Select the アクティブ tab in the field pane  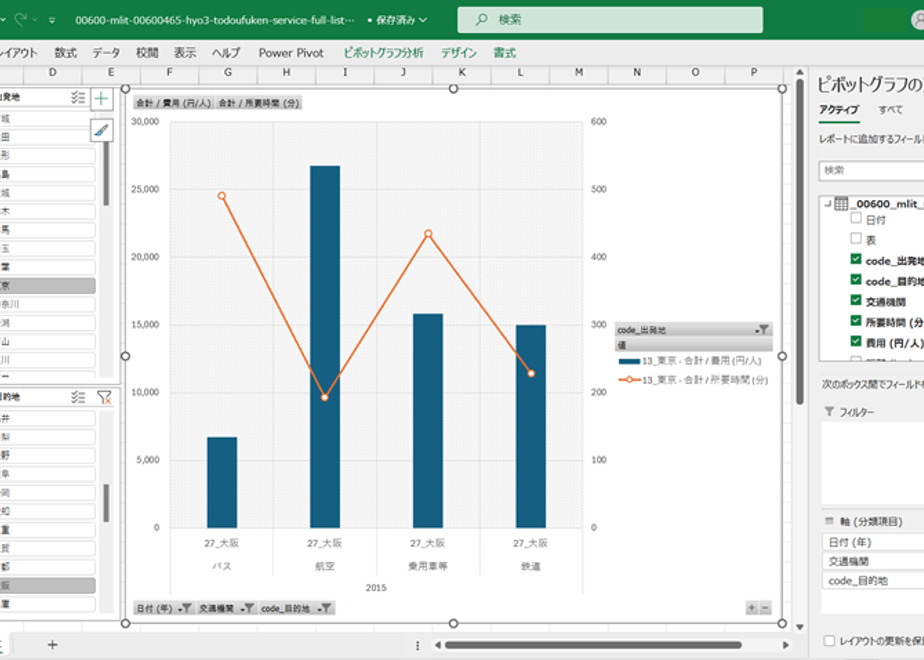(839, 110)
